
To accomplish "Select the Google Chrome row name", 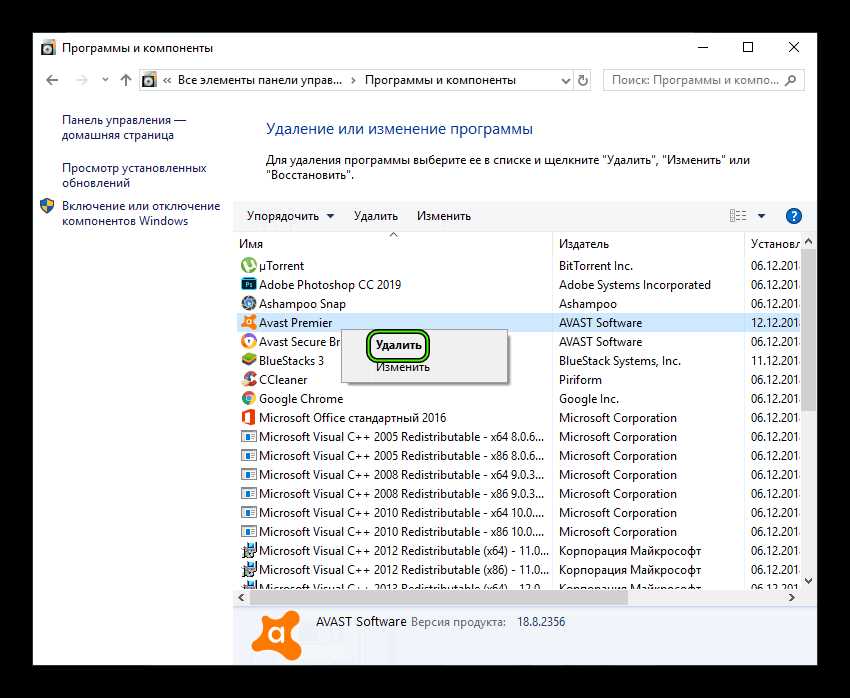I will click(x=301, y=398).
